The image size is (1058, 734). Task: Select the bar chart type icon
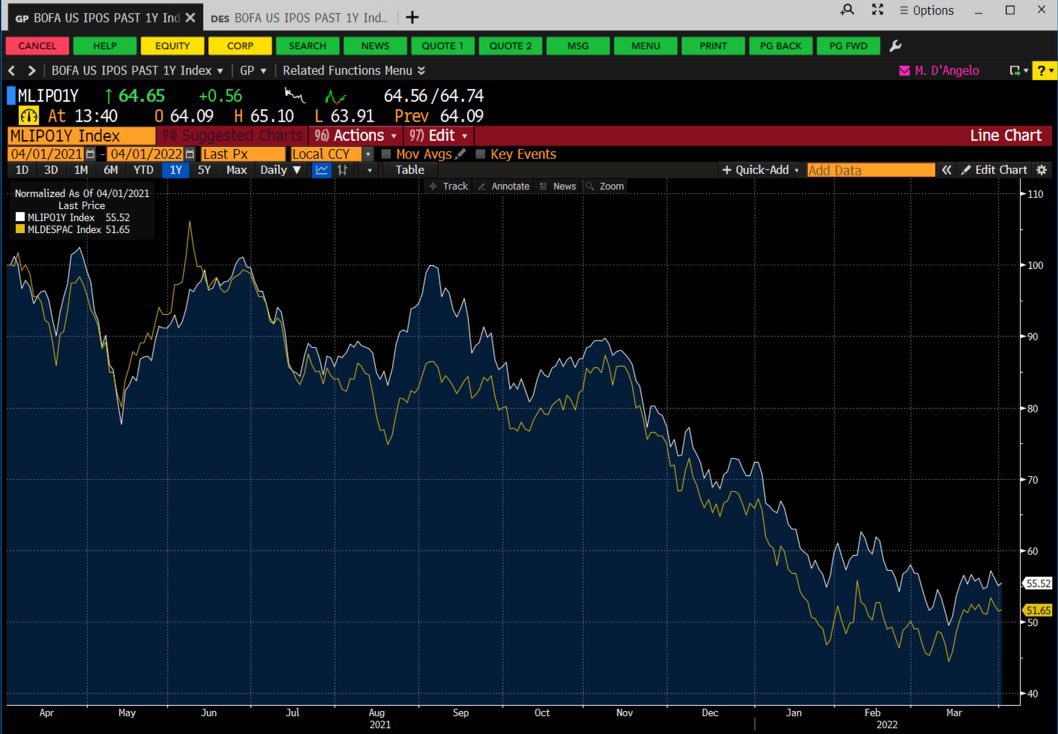pyautogui.click(x=343, y=170)
